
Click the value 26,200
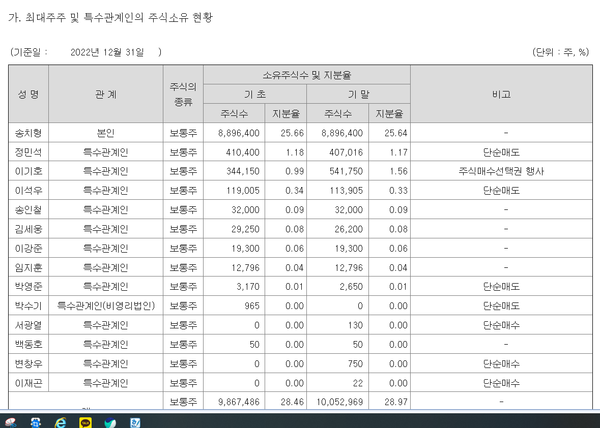click(x=349, y=229)
